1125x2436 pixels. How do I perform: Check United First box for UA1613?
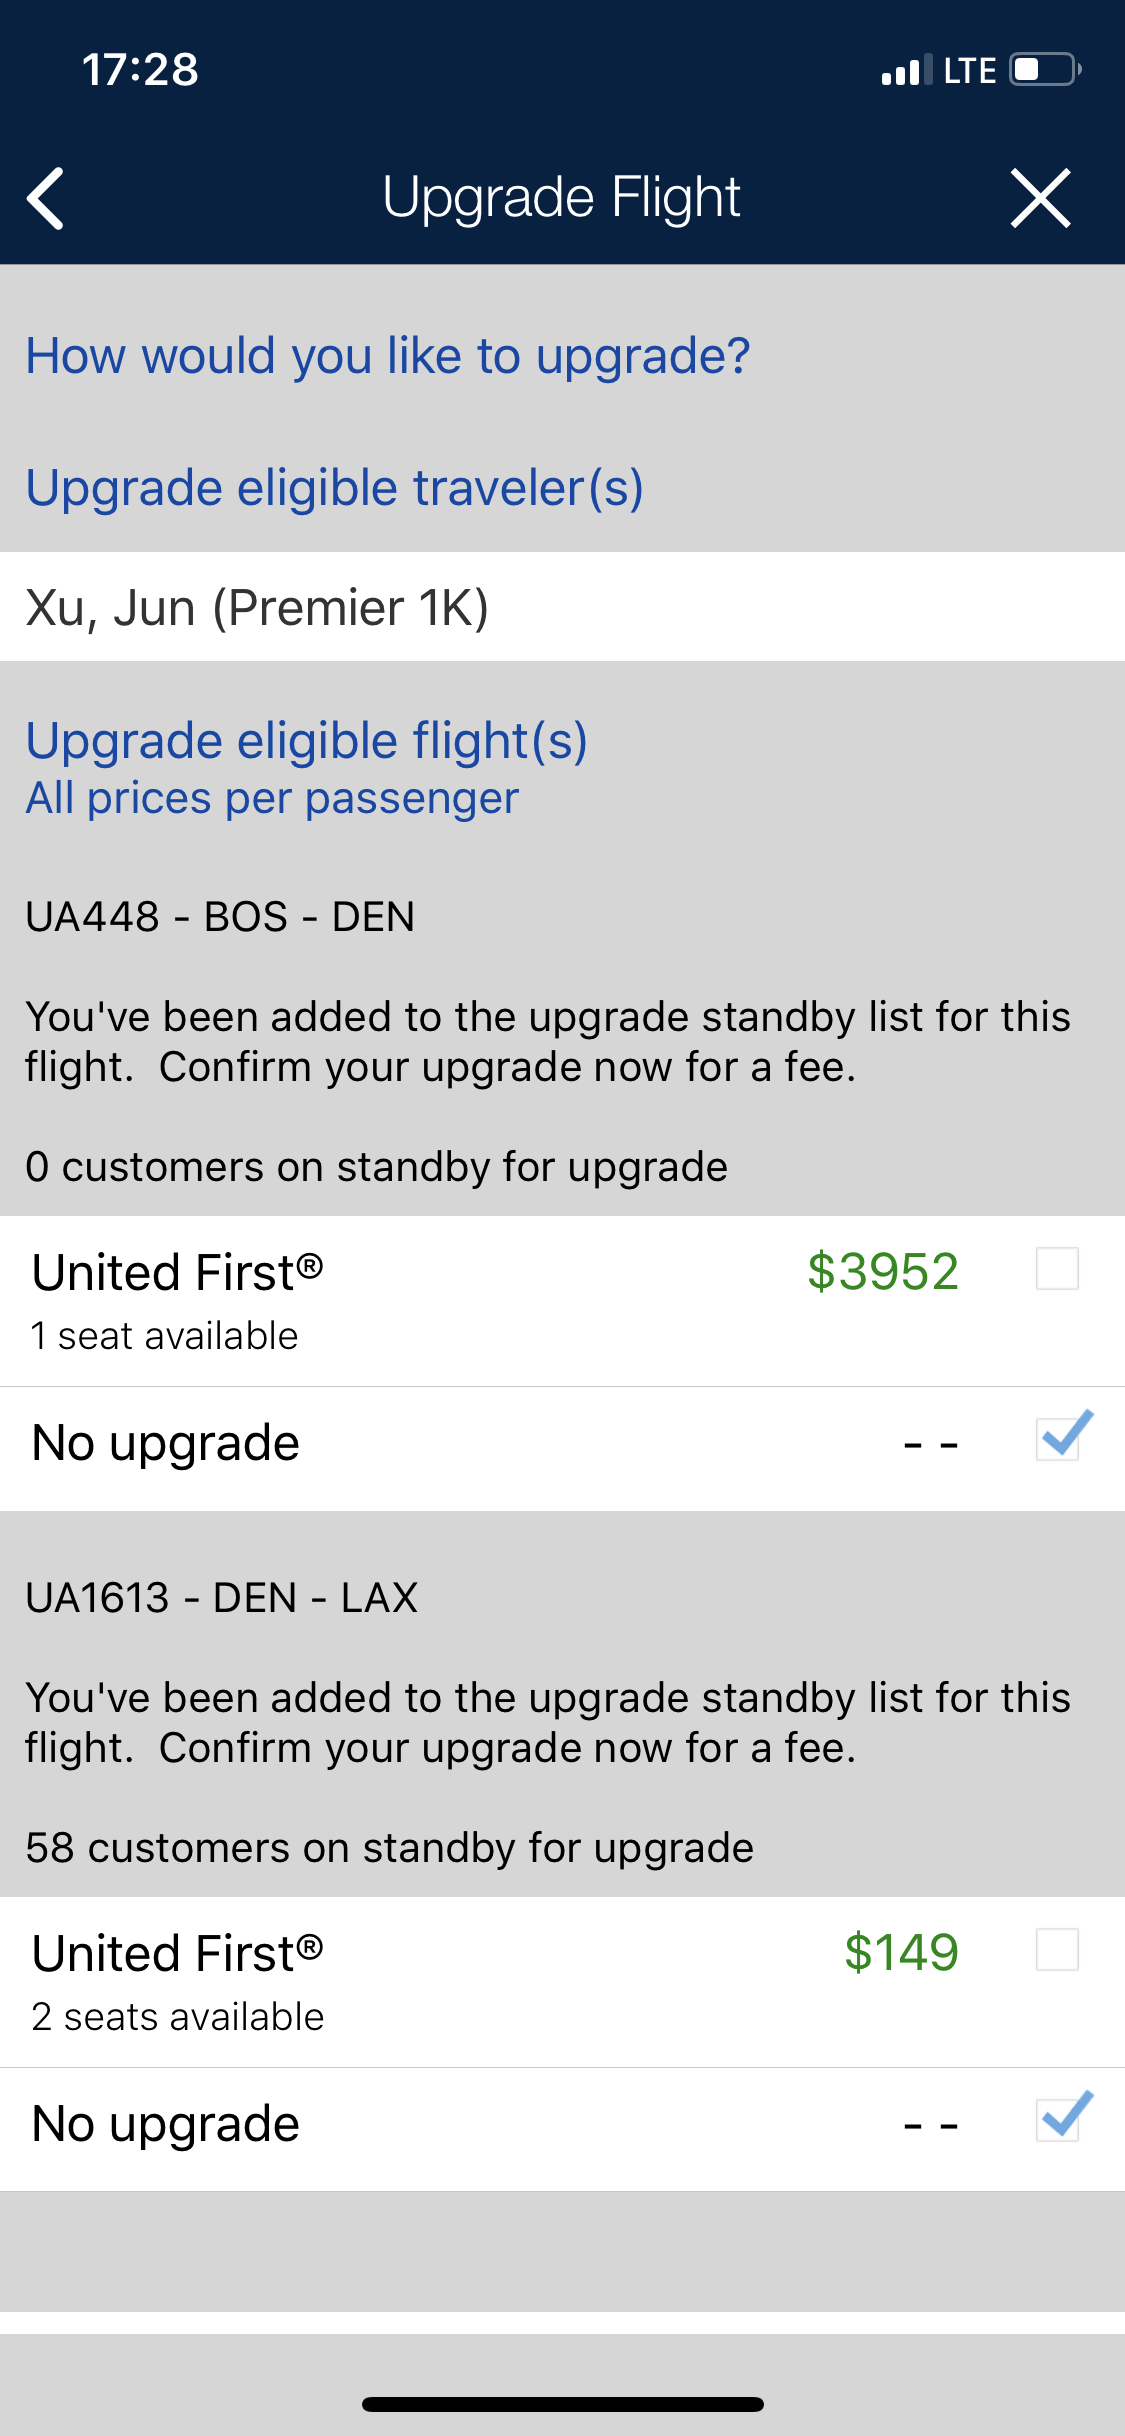1057,1950
